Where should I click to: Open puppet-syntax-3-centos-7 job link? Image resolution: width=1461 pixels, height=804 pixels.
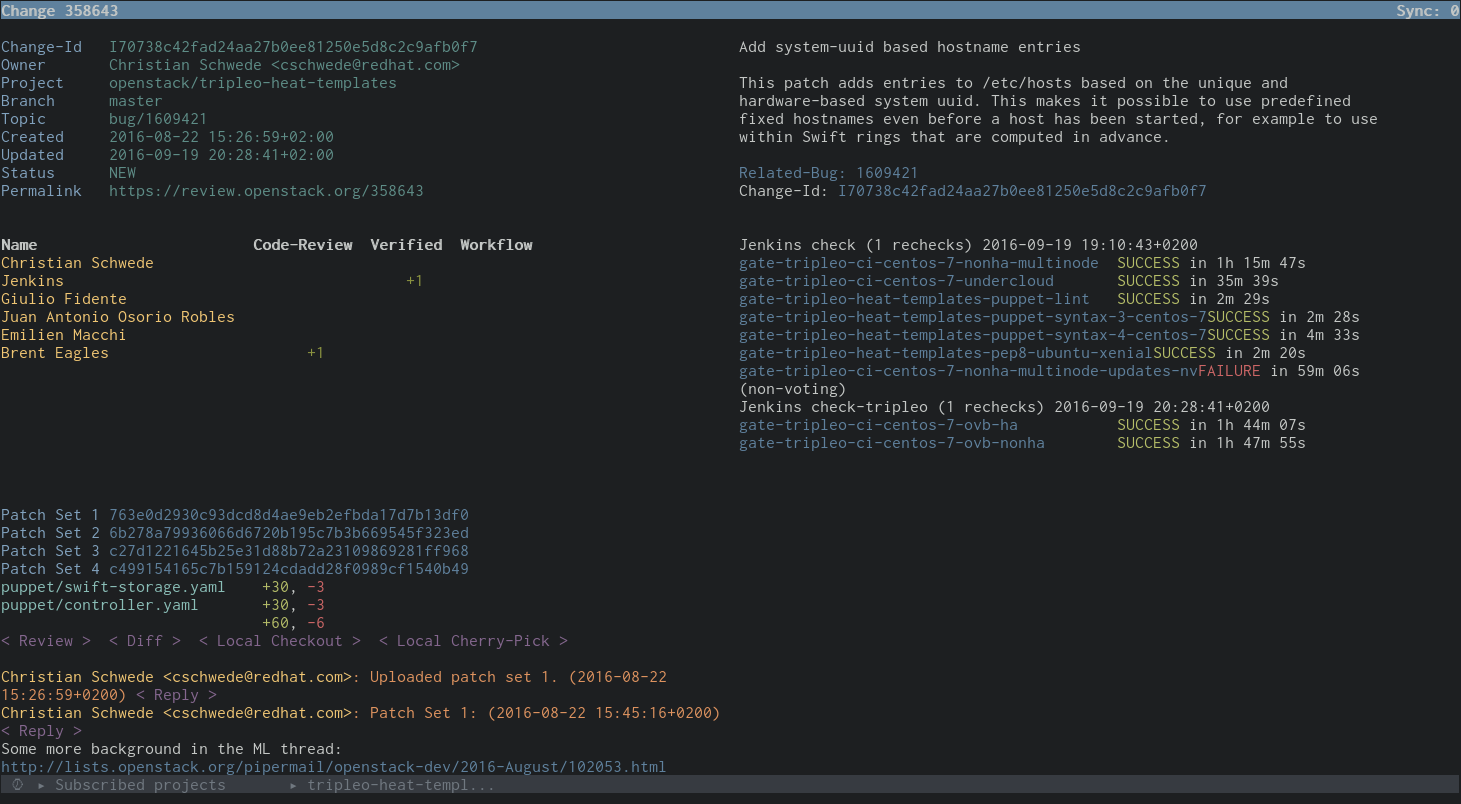[973, 317]
